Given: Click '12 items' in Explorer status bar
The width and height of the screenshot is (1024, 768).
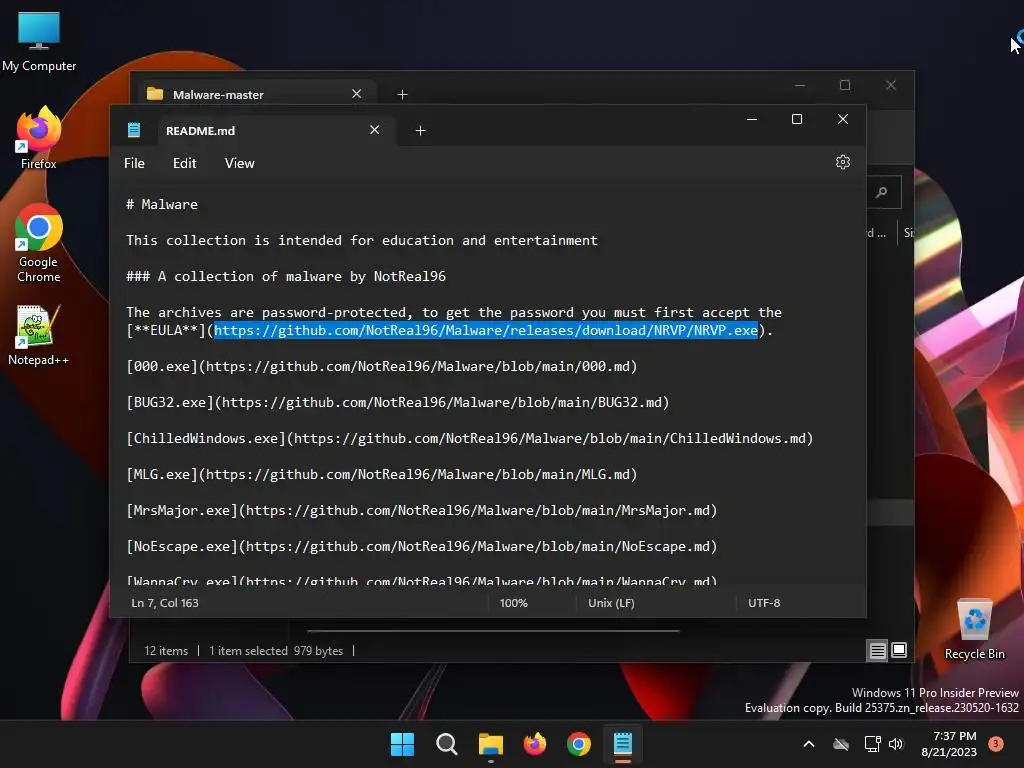Looking at the screenshot, I should [166, 650].
